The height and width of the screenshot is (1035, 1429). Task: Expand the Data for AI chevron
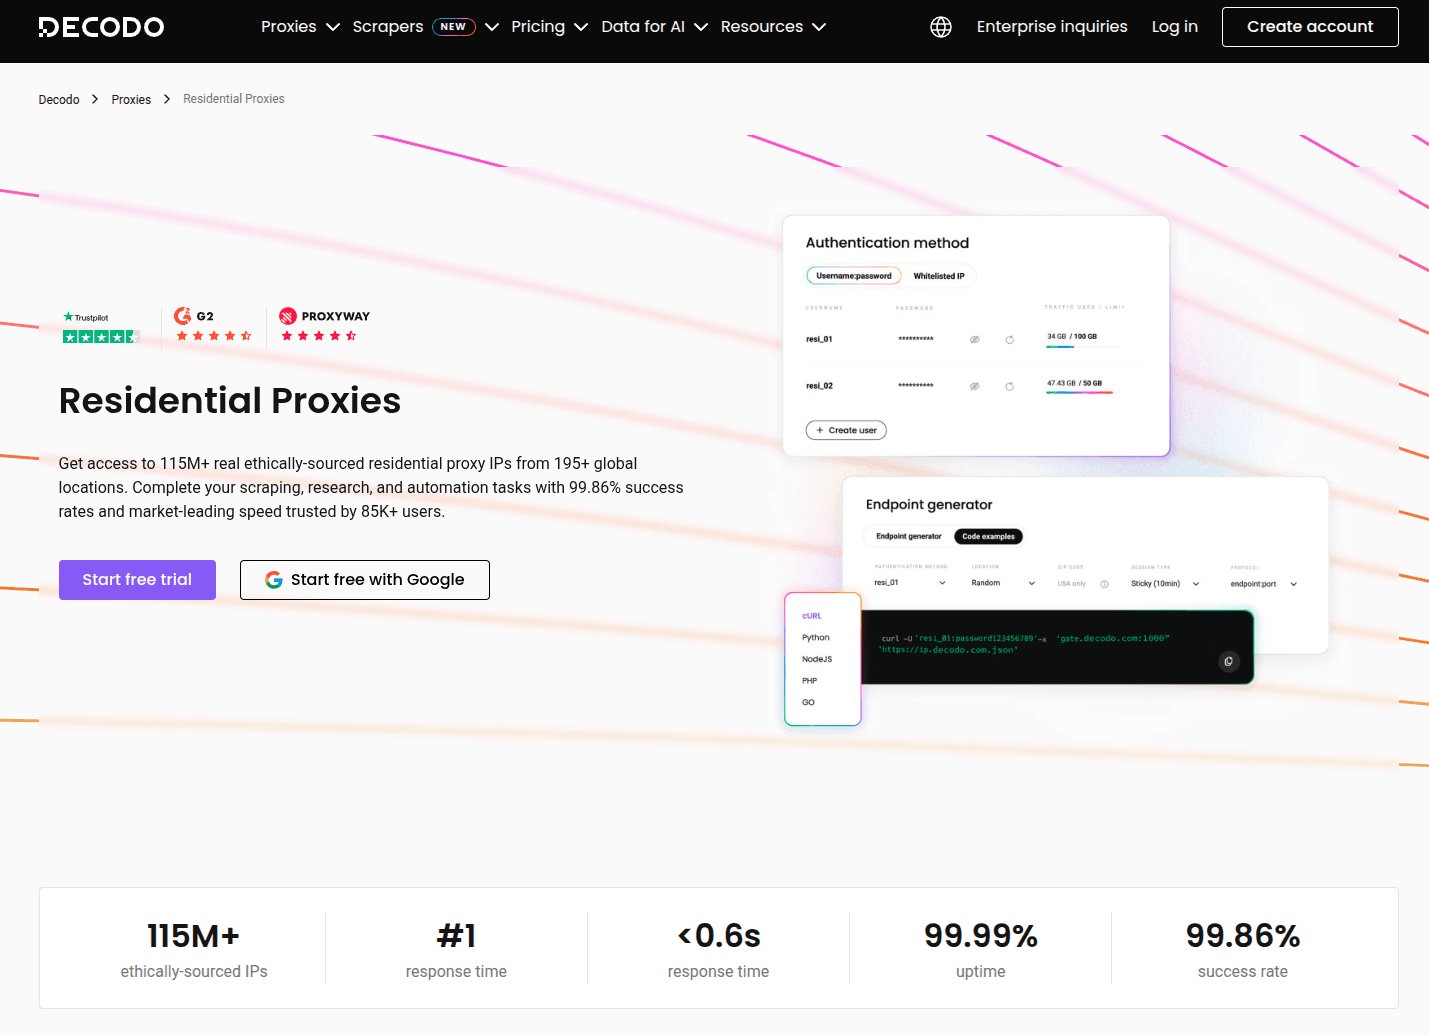coord(701,27)
